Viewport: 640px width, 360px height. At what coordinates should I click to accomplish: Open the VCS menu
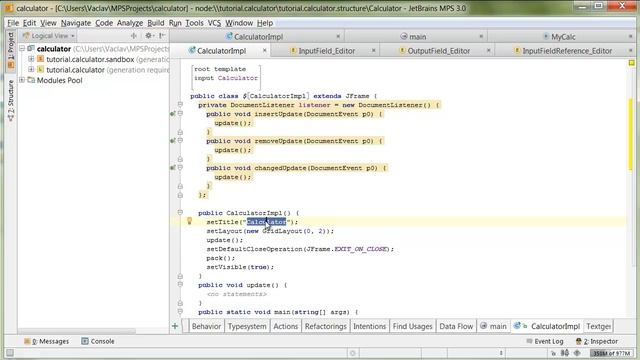click(x=214, y=23)
